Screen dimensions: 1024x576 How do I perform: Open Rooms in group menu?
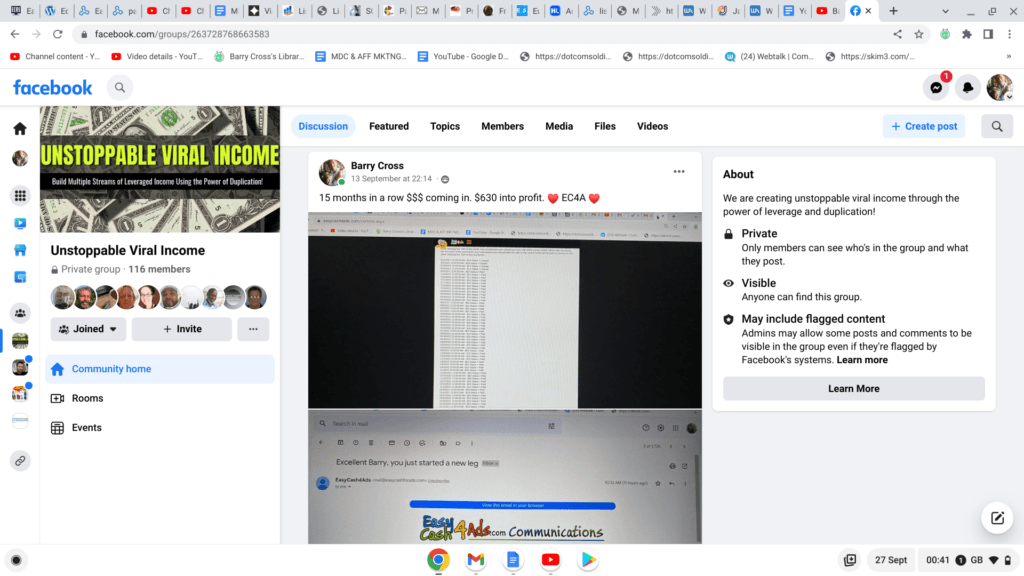coord(160,398)
